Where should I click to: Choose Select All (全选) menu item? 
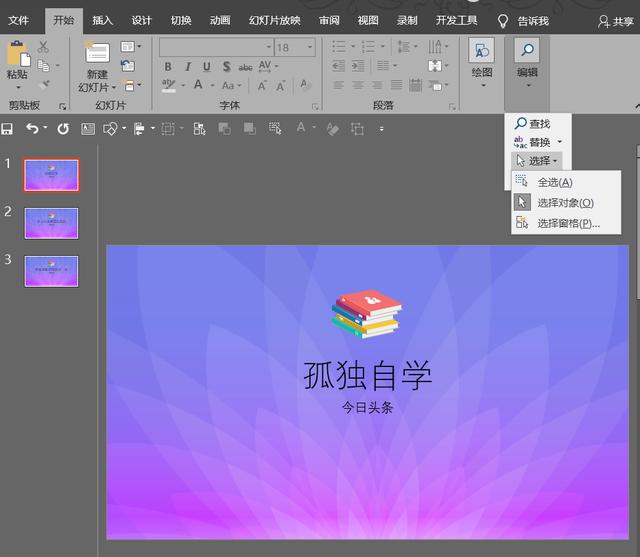(x=566, y=182)
